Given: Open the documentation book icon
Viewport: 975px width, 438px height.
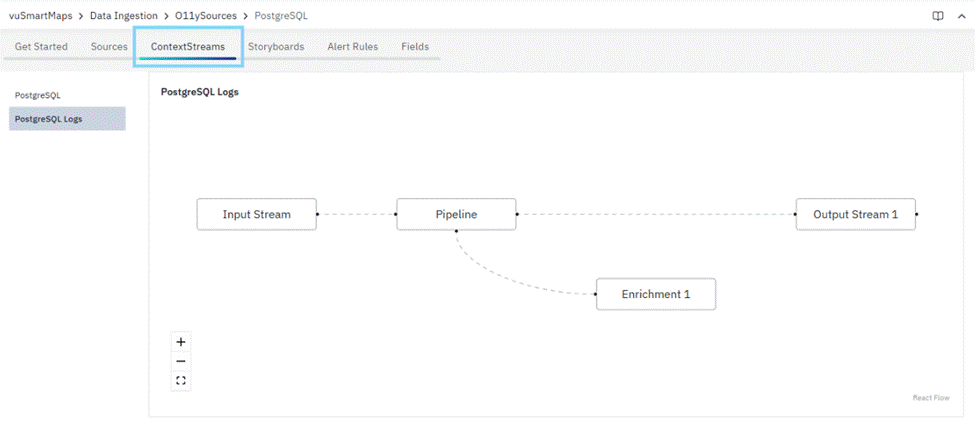Looking at the screenshot, I should 937,16.
